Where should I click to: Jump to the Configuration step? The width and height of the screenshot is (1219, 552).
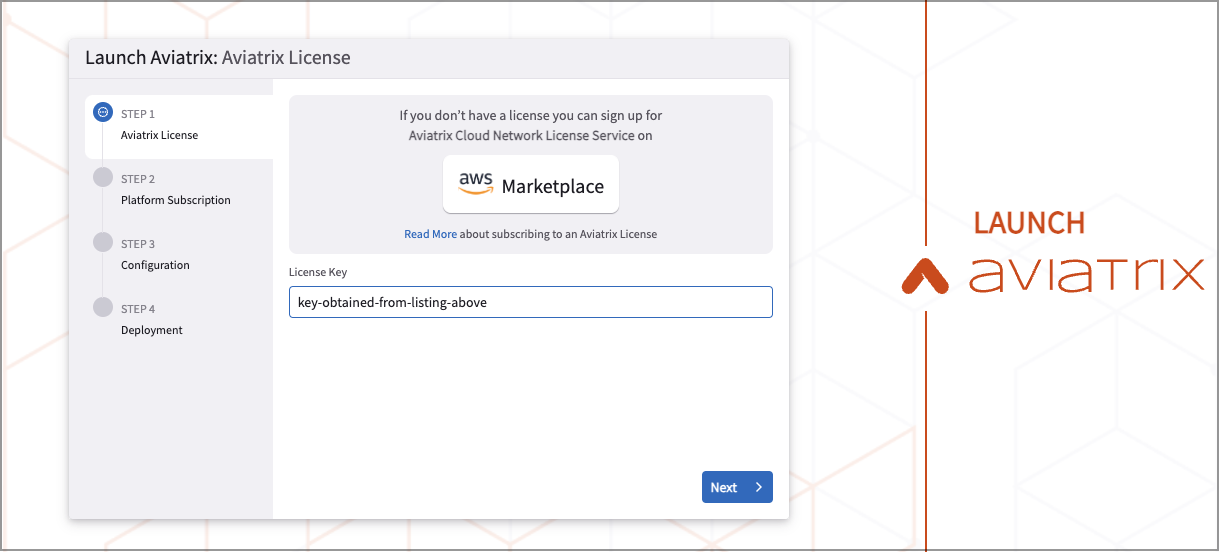155,265
